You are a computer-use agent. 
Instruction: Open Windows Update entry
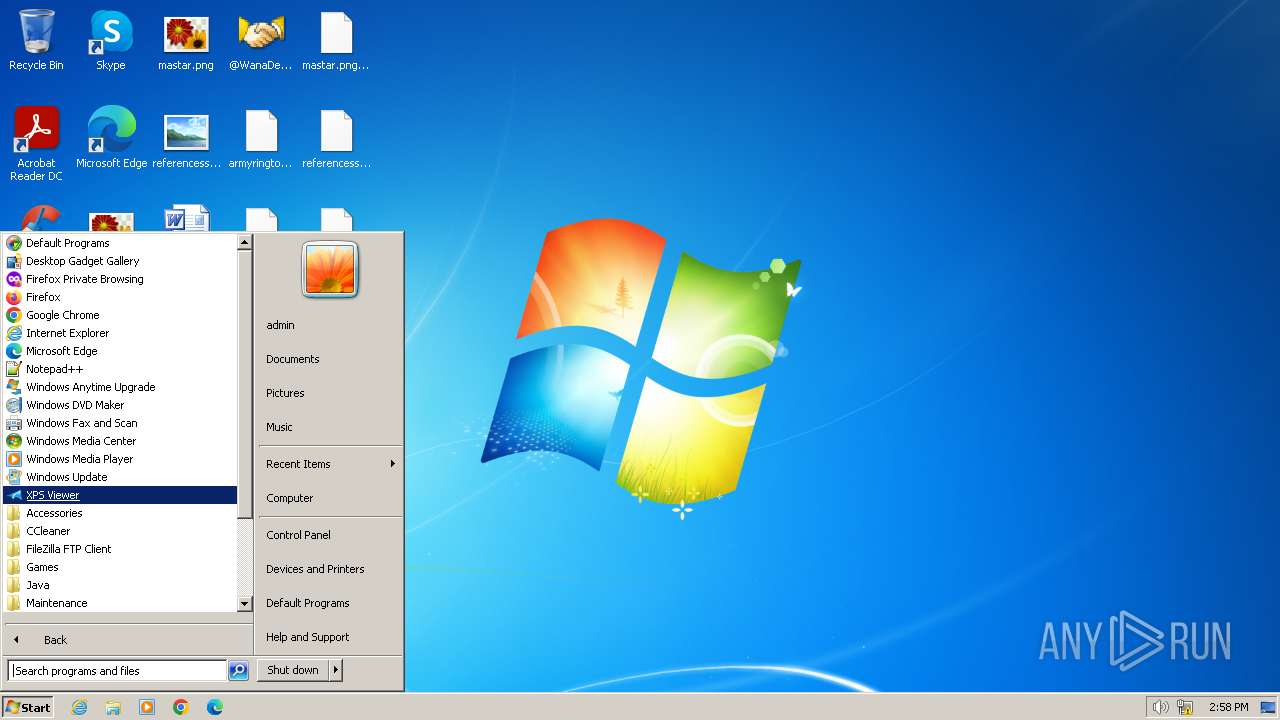[120, 477]
